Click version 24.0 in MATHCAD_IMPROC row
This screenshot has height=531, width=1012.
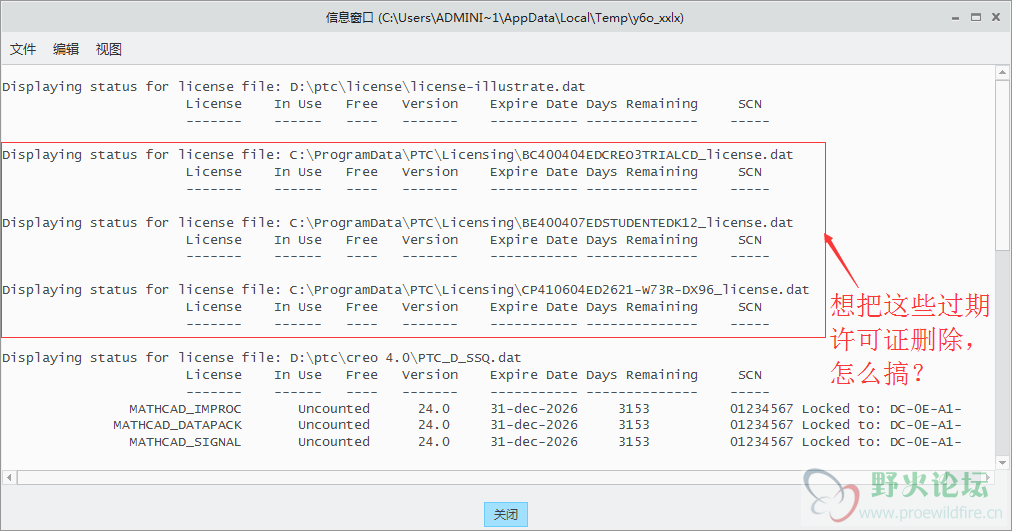click(434, 409)
